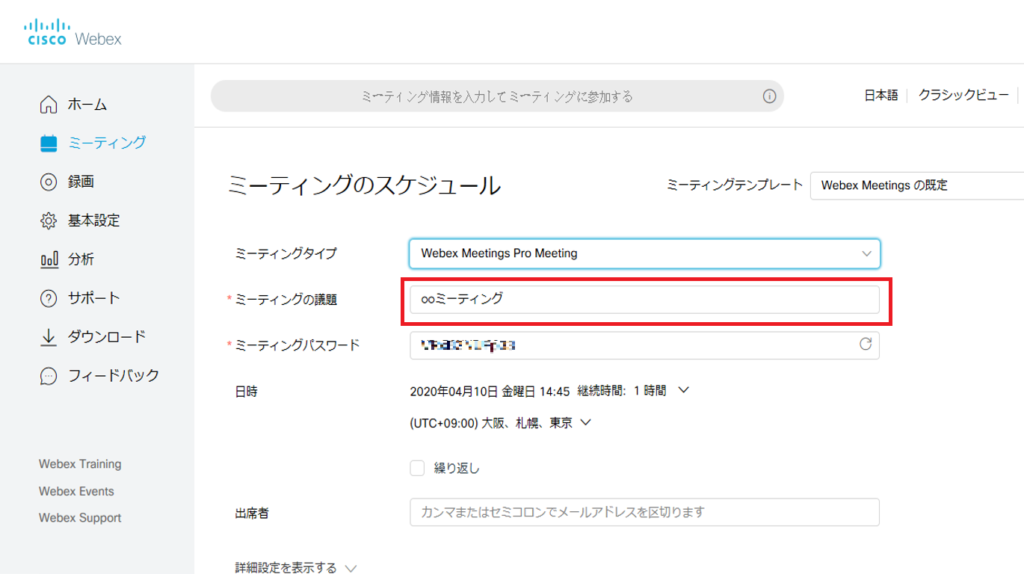The image size is (1024, 574).
Task: Open the ミーティングテンプレート dropdown
Action: pyautogui.click(x=917, y=185)
